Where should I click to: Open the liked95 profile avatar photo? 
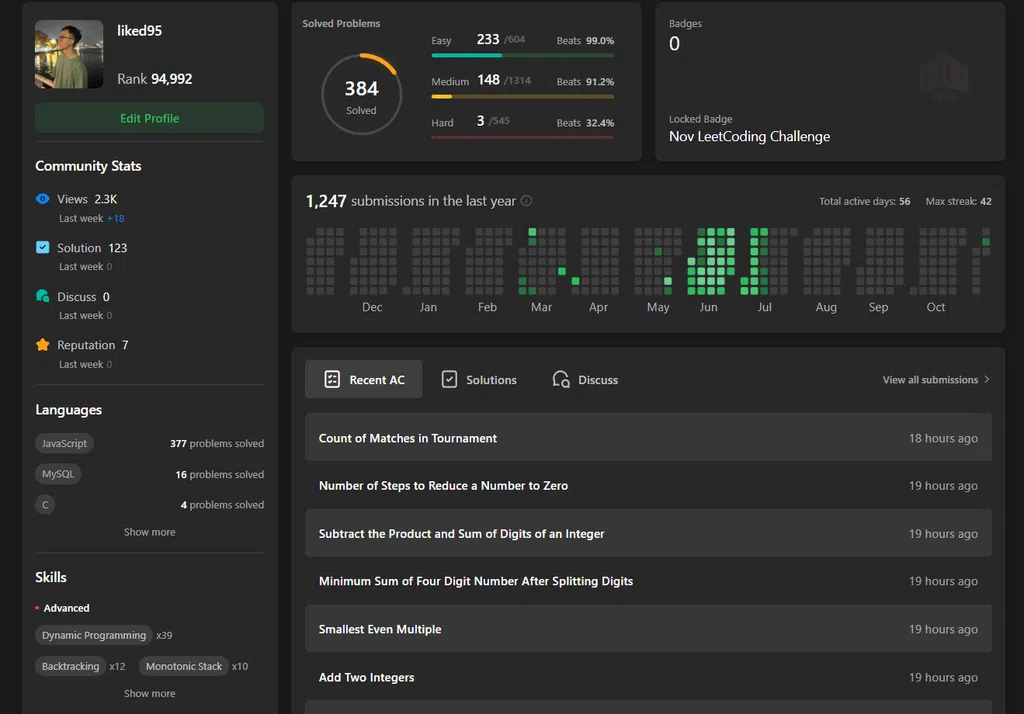[69, 54]
